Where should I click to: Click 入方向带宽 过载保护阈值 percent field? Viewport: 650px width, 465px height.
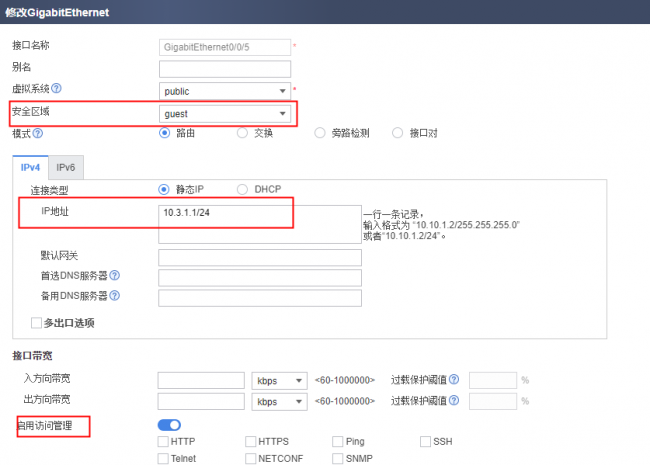click(493, 380)
